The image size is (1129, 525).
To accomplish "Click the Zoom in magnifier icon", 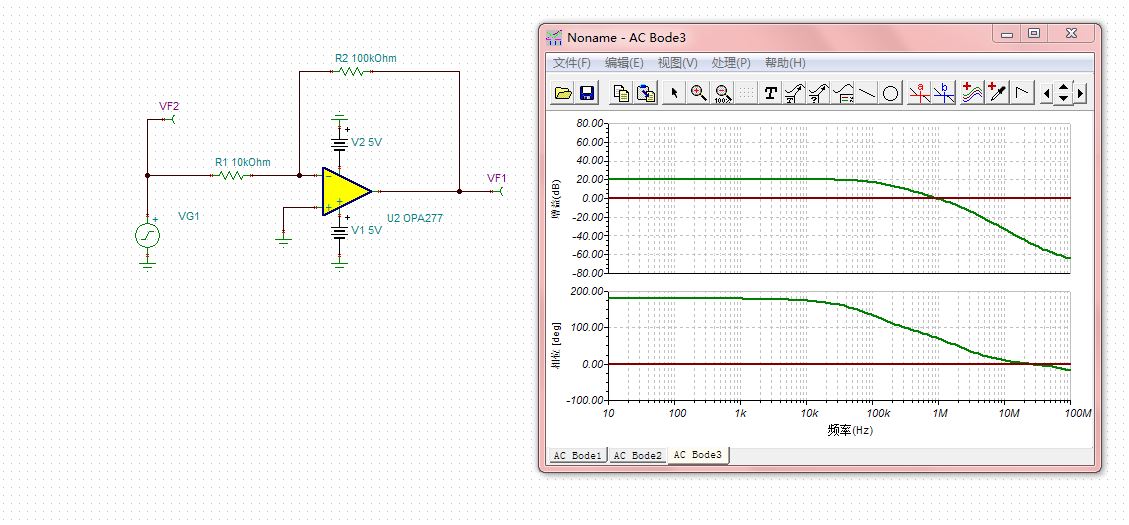I will [x=698, y=93].
